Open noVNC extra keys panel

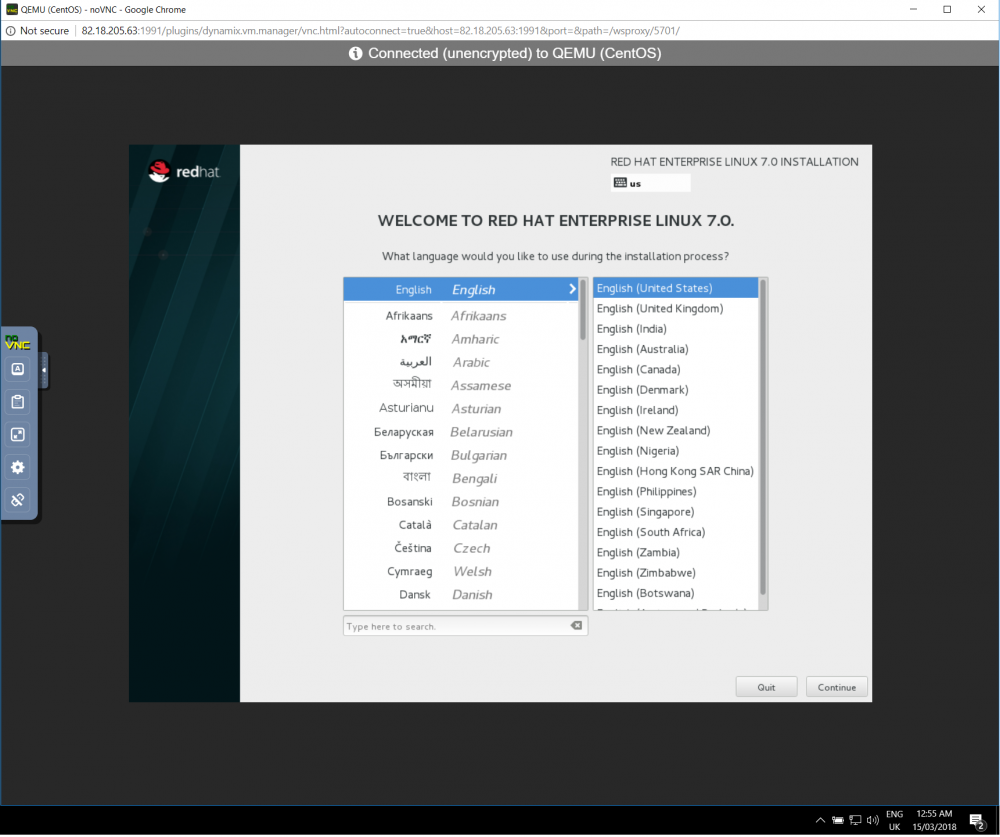pyautogui.click(x=18, y=369)
